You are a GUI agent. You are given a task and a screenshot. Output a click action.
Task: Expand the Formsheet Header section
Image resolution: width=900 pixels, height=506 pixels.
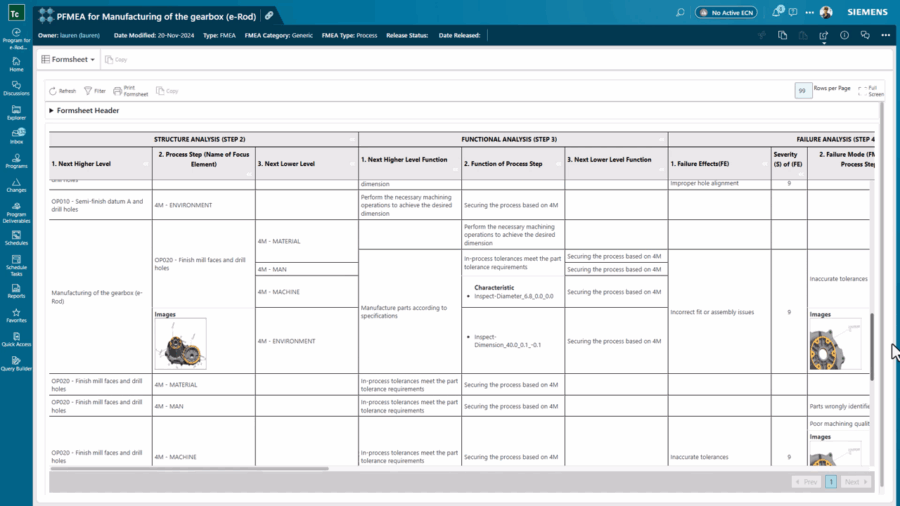[x=84, y=110]
